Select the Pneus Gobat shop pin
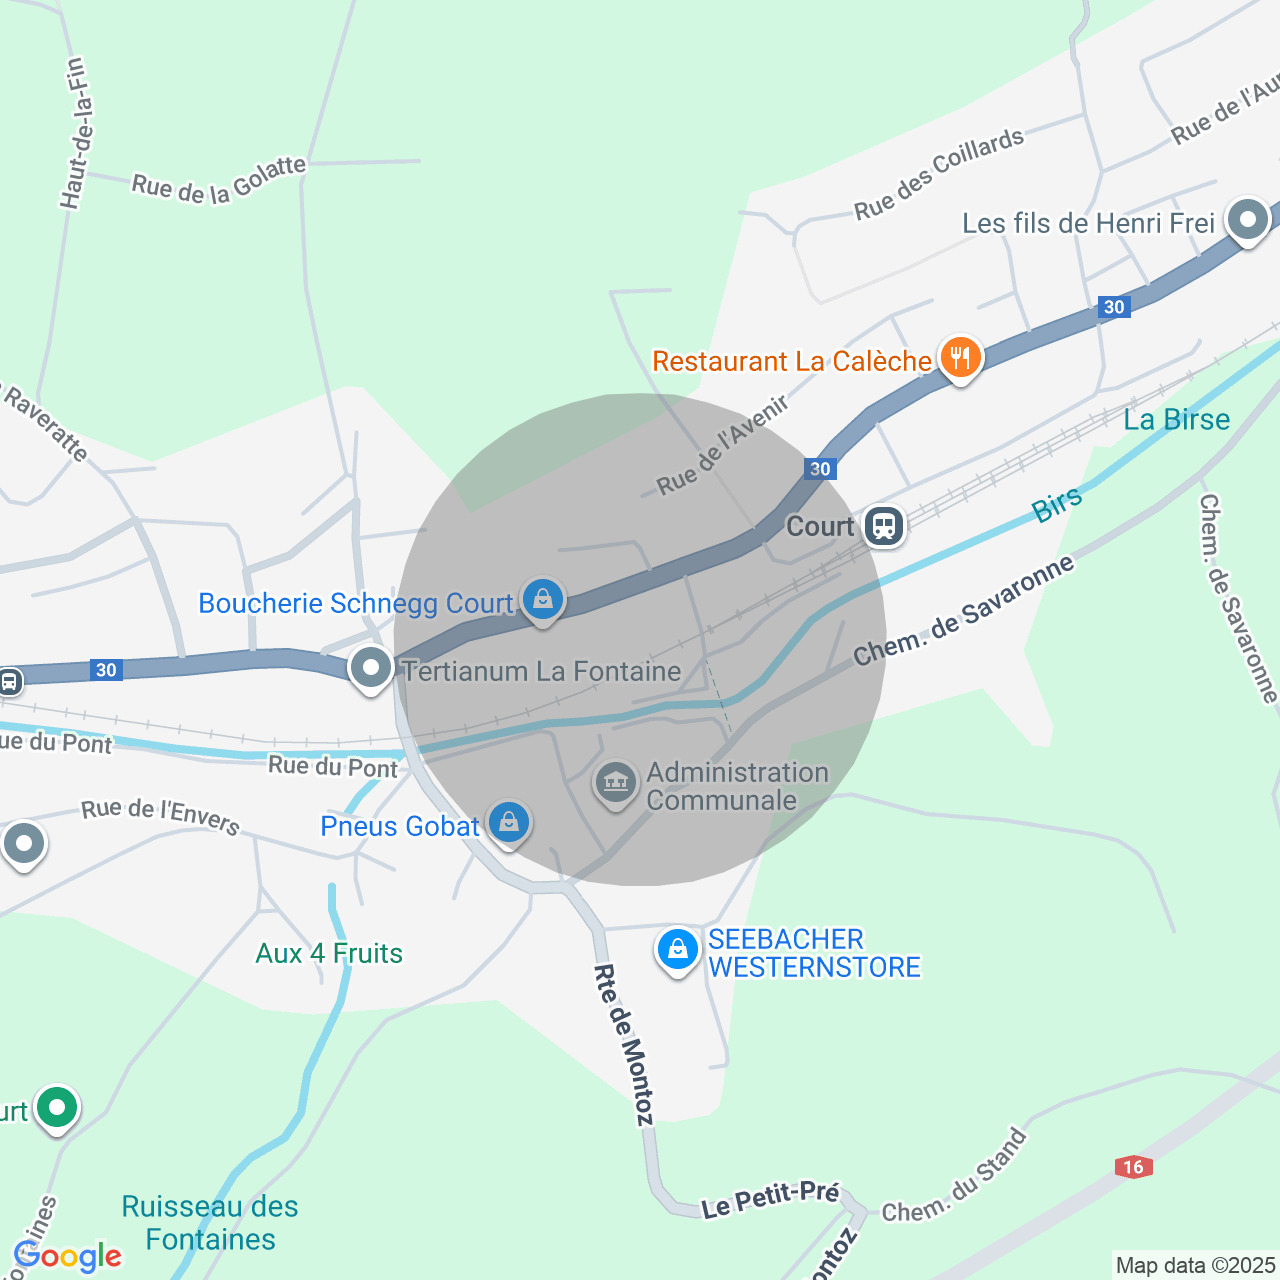This screenshot has height=1280, width=1280. point(509,823)
